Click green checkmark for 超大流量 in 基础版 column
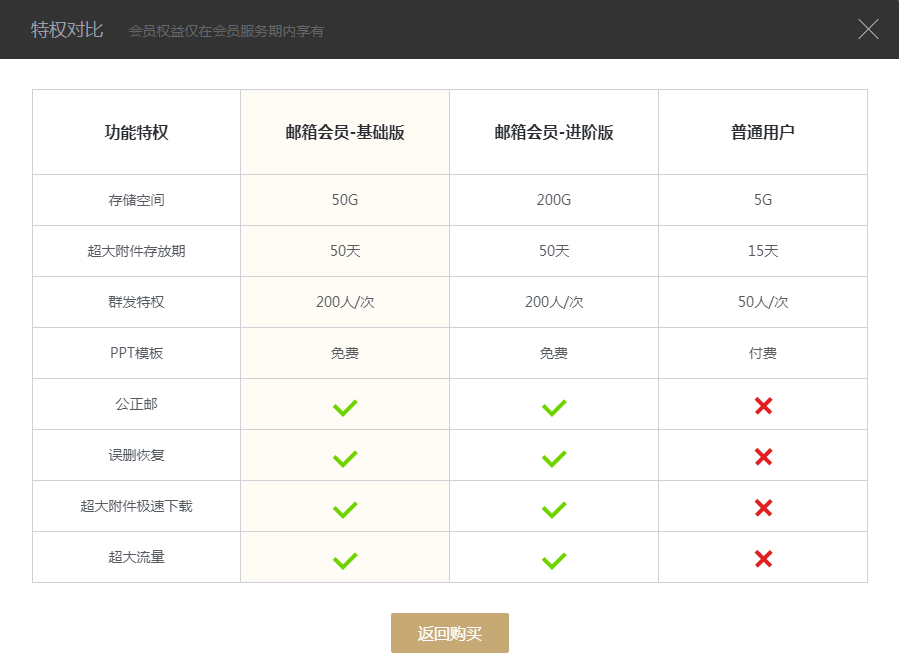The width and height of the screenshot is (899, 672). [x=345, y=560]
